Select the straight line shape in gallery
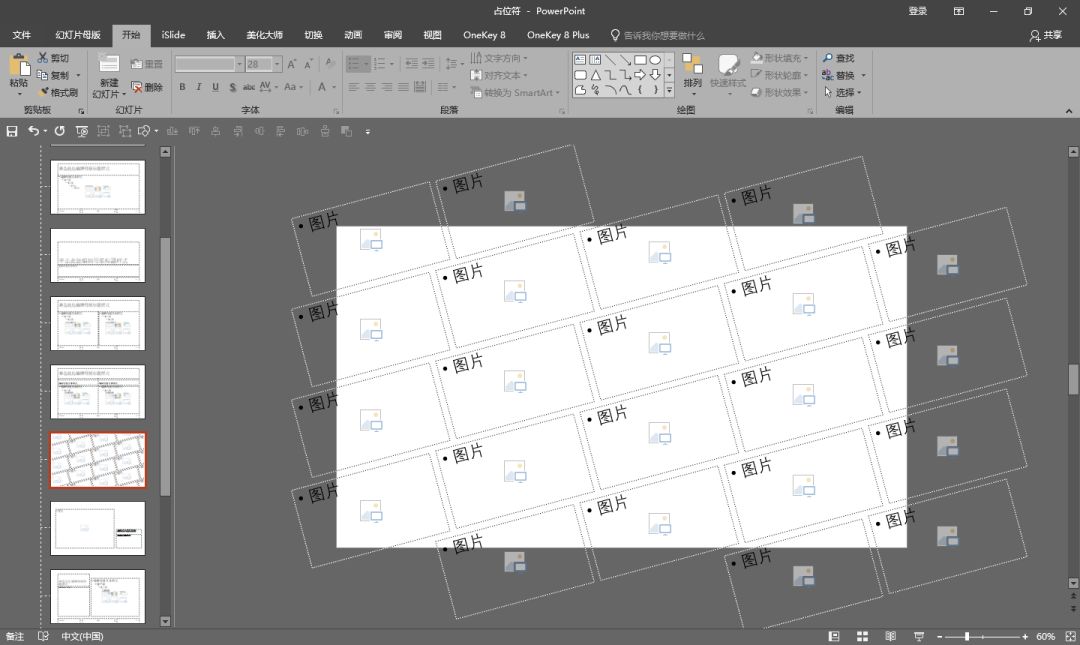The height and width of the screenshot is (645, 1080). click(x=610, y=60)
